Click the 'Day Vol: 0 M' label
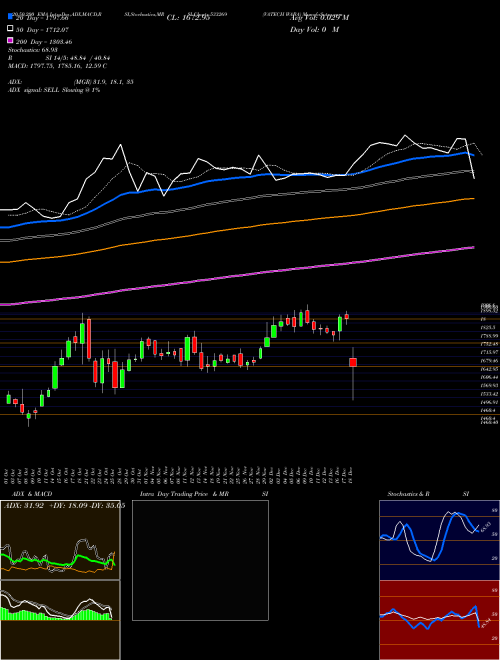 pyautogui.click(x=314, y=29)
